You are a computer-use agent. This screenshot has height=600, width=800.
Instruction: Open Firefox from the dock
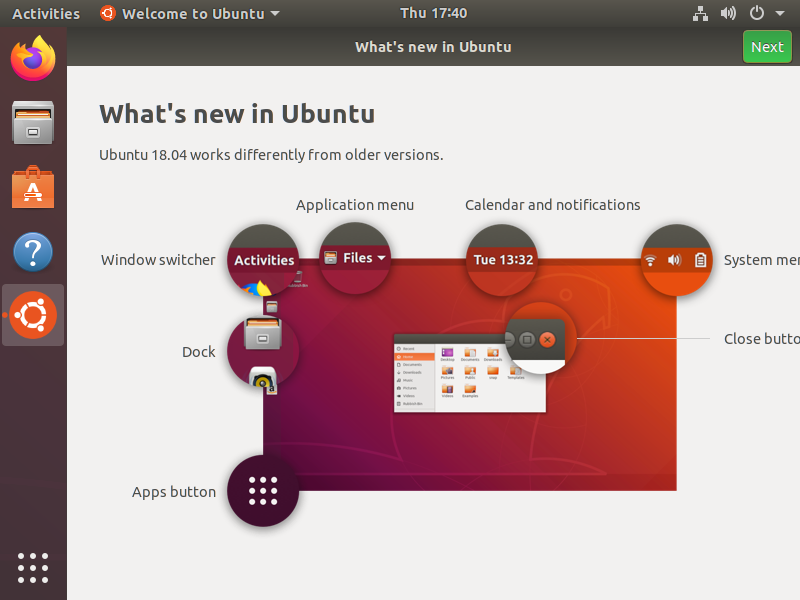point(33,58)
